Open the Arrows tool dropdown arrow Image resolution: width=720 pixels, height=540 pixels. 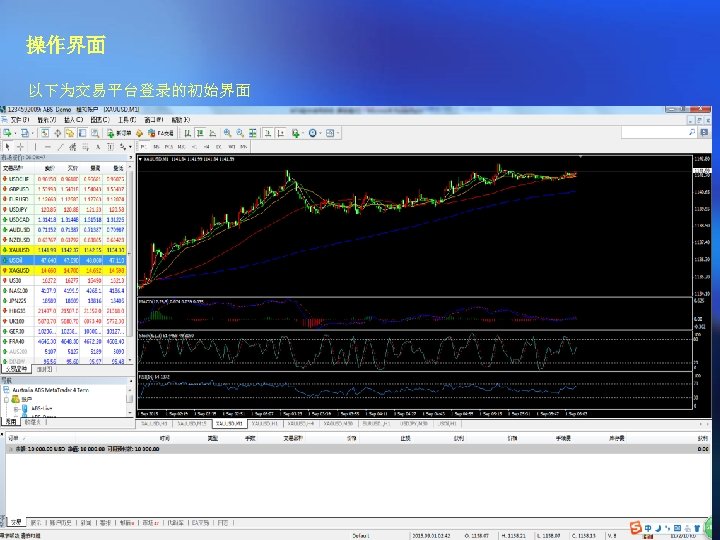click(130, 147)
